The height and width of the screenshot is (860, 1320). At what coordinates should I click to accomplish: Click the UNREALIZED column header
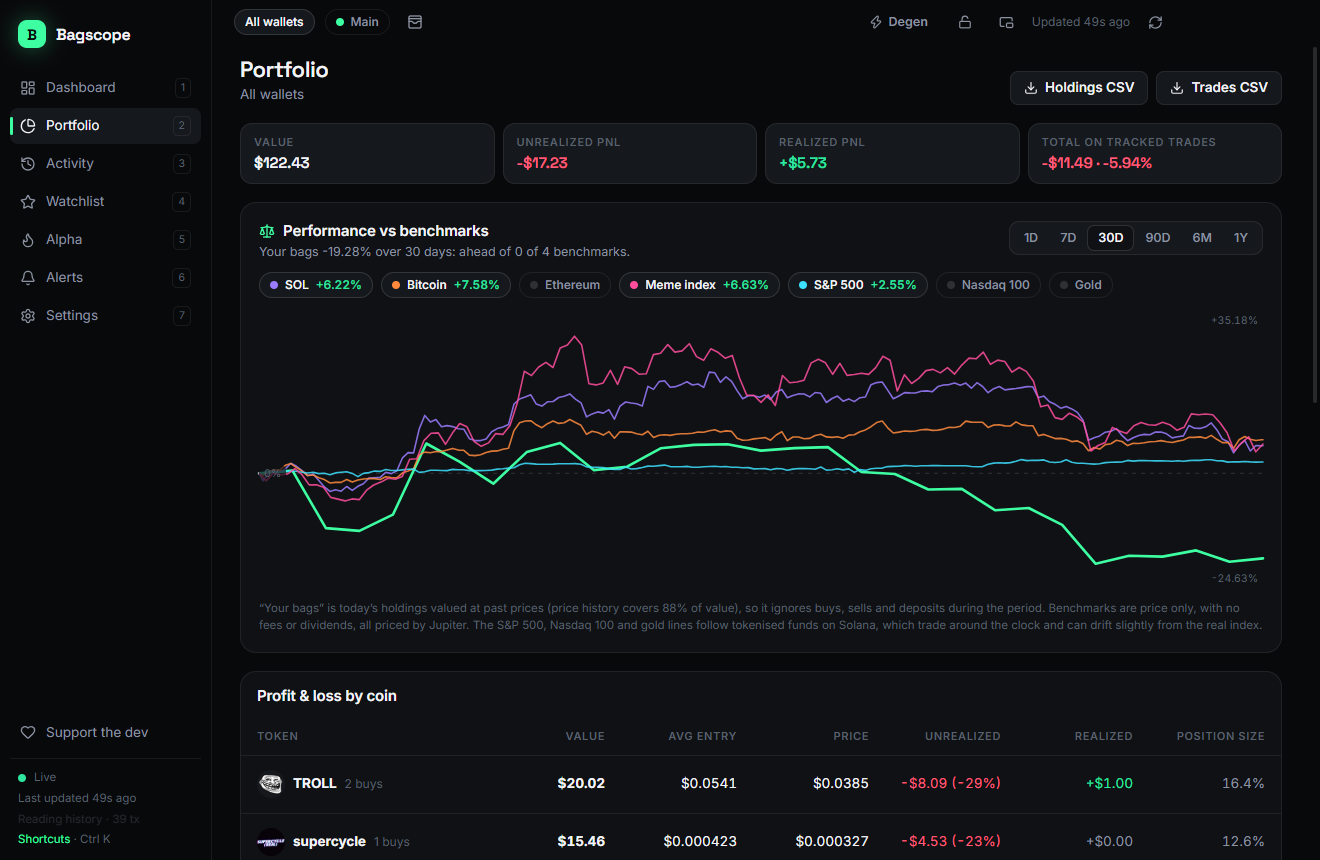962,736
